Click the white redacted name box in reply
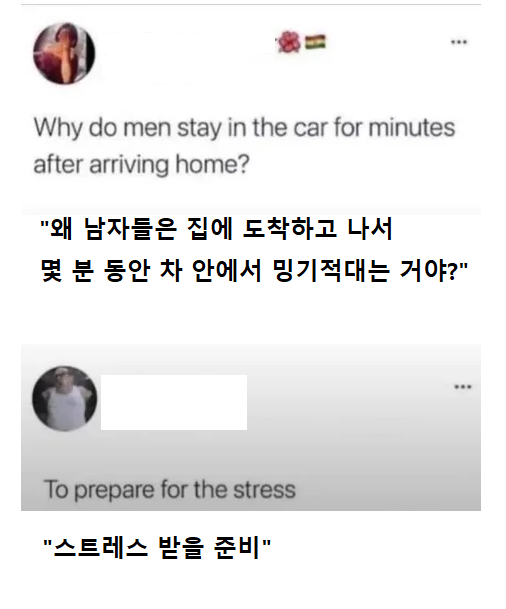This screenshot has height=609, width=506. [x=174, y=402]
